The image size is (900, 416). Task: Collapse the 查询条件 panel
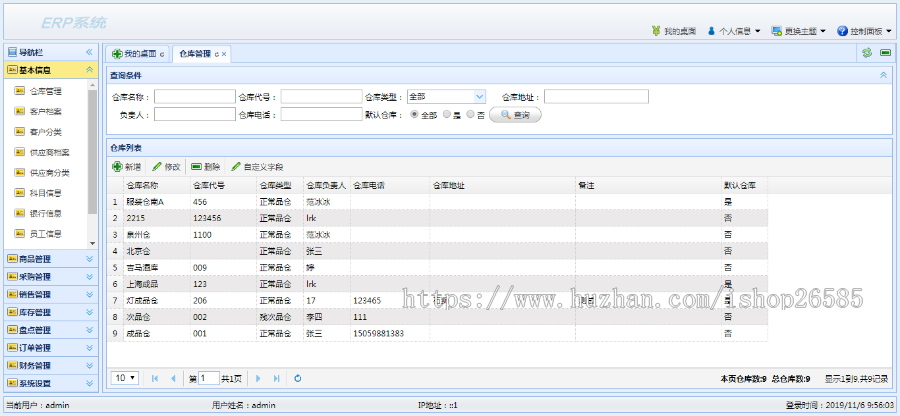click(883, 75)
